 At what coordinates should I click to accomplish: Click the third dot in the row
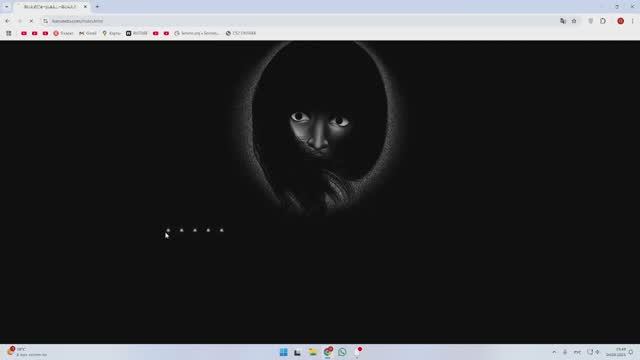coord(195,230)
